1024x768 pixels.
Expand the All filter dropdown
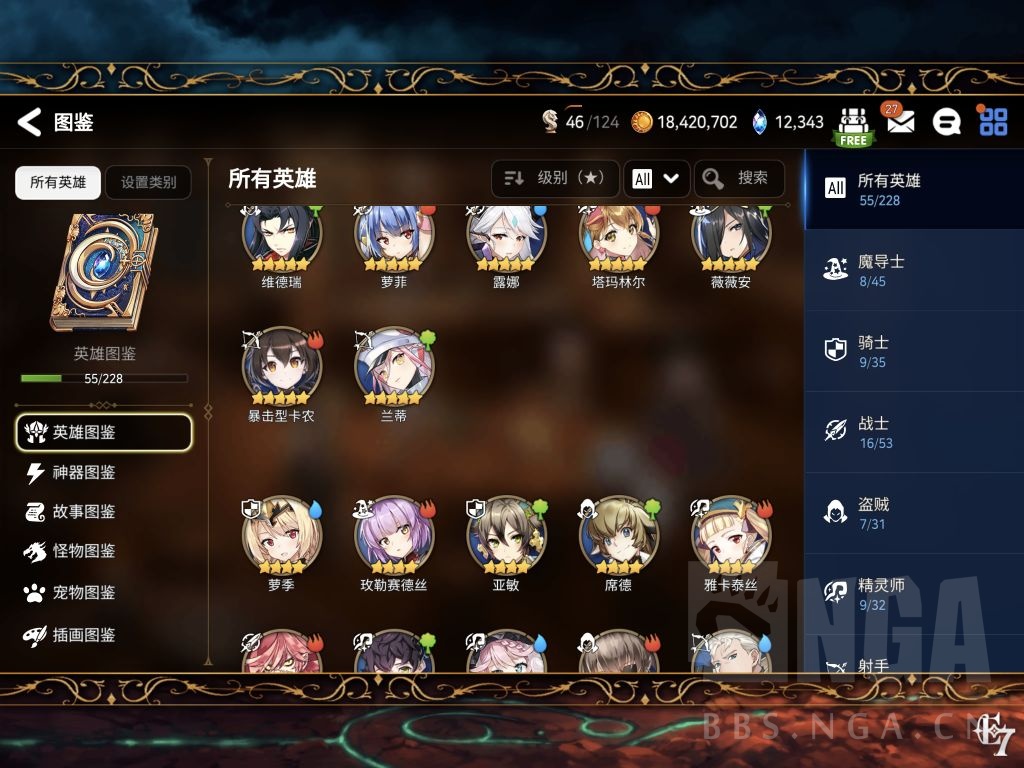click(x=656, y=178)
